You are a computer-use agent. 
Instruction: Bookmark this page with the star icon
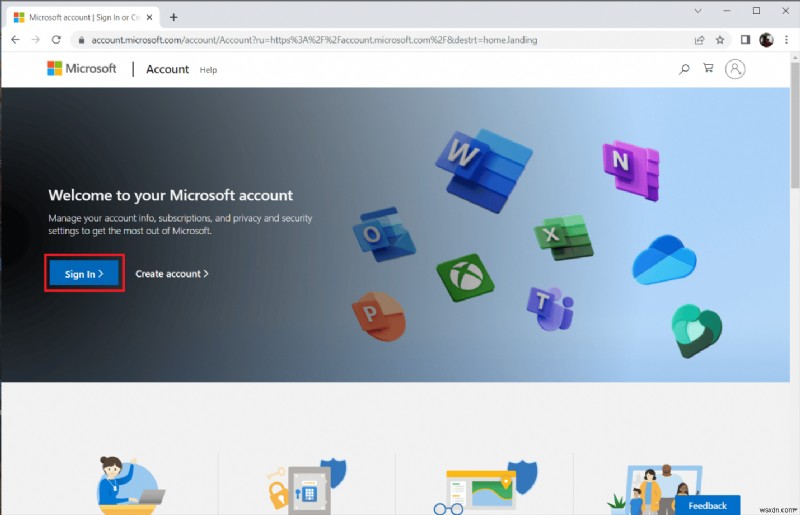(720, 40)
